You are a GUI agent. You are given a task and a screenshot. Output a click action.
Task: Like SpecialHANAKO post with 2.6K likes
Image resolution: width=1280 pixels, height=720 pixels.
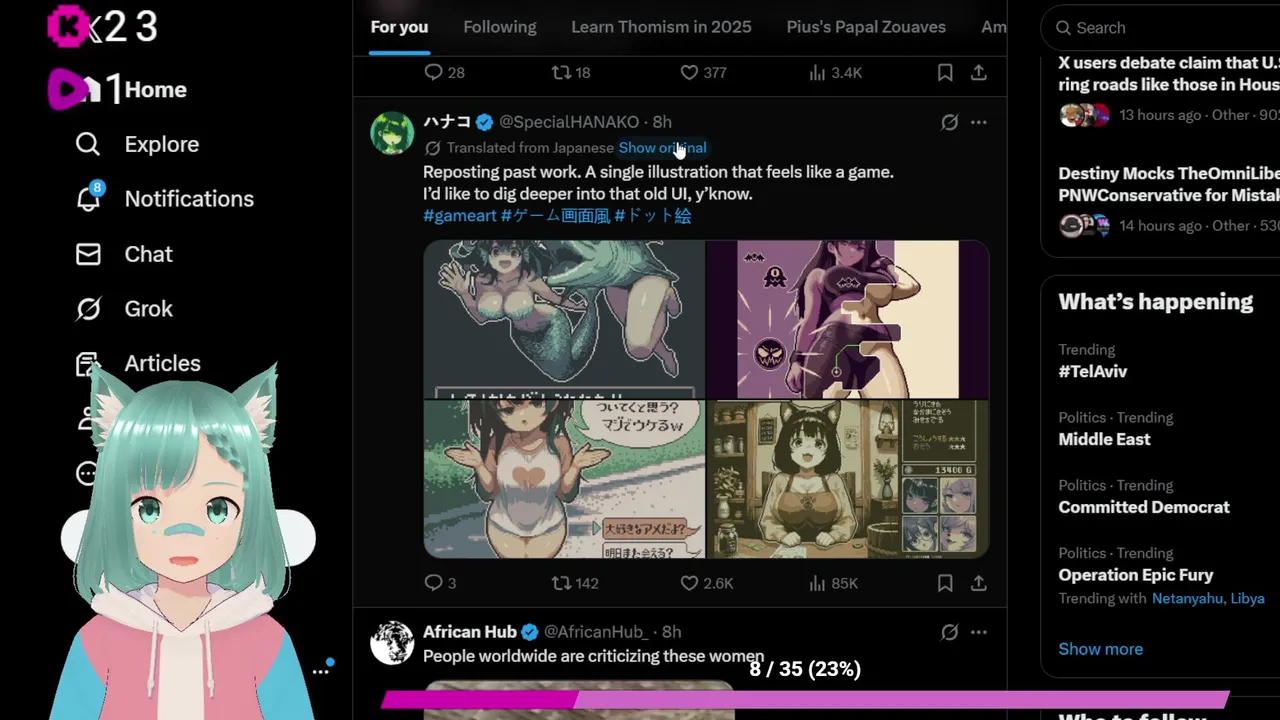coord(706,582)
